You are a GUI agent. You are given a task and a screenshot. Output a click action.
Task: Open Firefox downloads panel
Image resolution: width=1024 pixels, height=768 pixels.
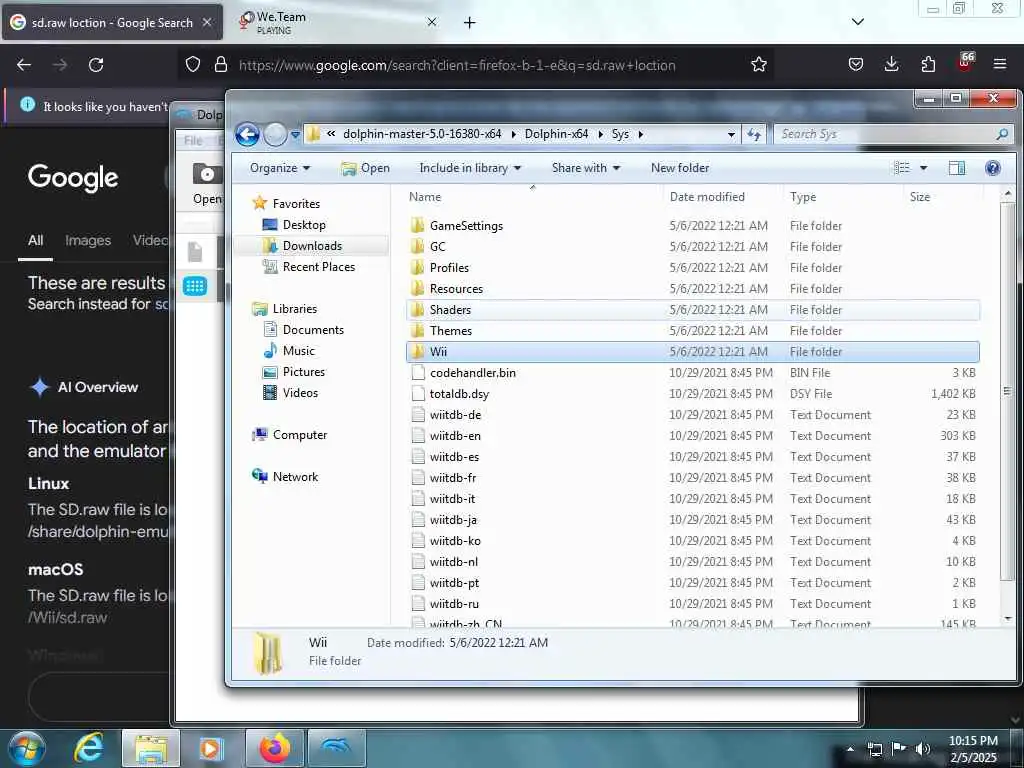[x=891, y=64]
